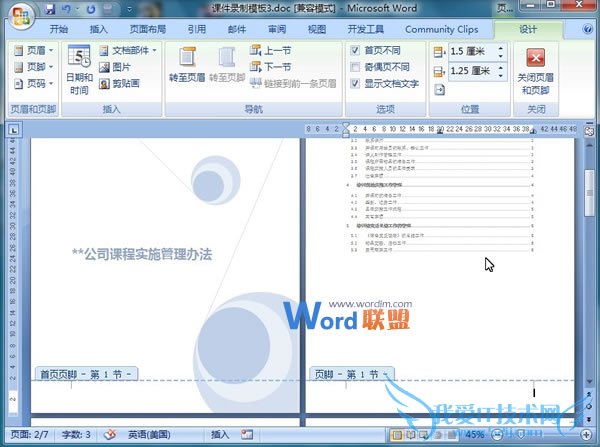The height and width of the screenshot is (447, 600).
Task: Click the tab selector at ruler corner
Action: tap(14, 130)
